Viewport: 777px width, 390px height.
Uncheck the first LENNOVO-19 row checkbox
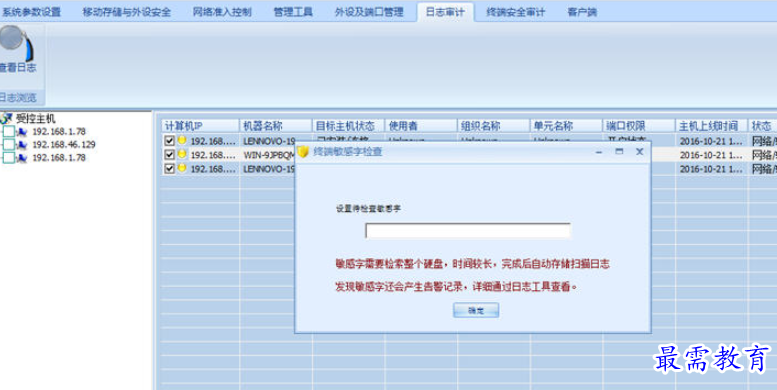[169, 141]
